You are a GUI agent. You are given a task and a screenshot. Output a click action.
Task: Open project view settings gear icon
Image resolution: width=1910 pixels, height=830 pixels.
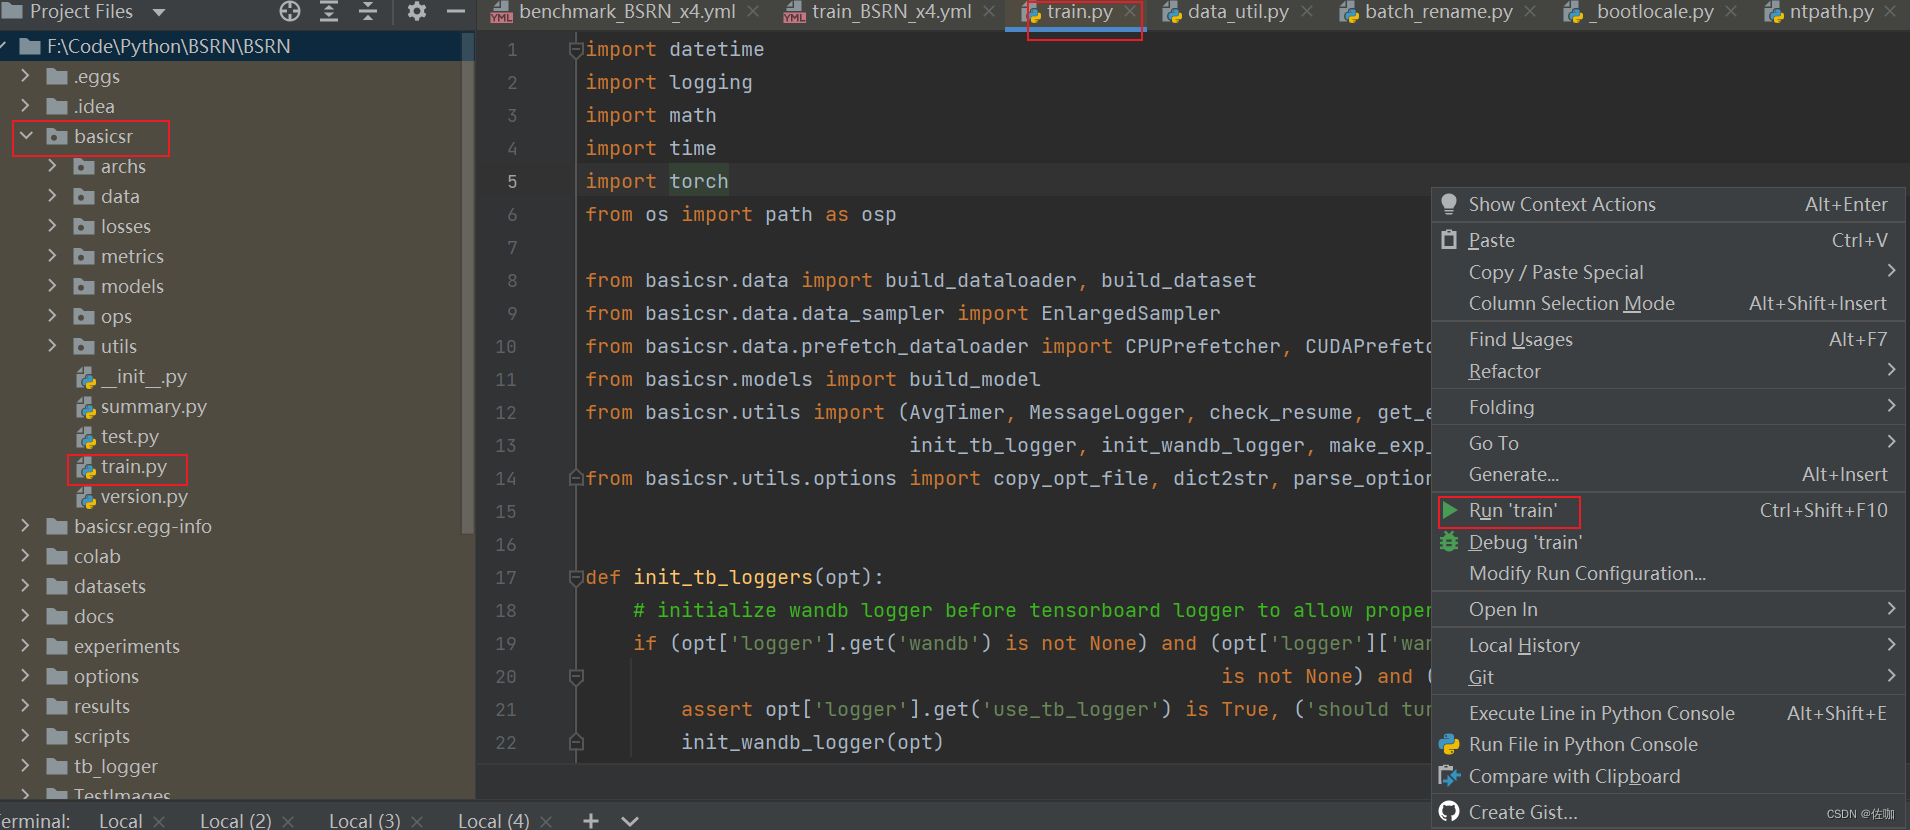coord(417,12)
